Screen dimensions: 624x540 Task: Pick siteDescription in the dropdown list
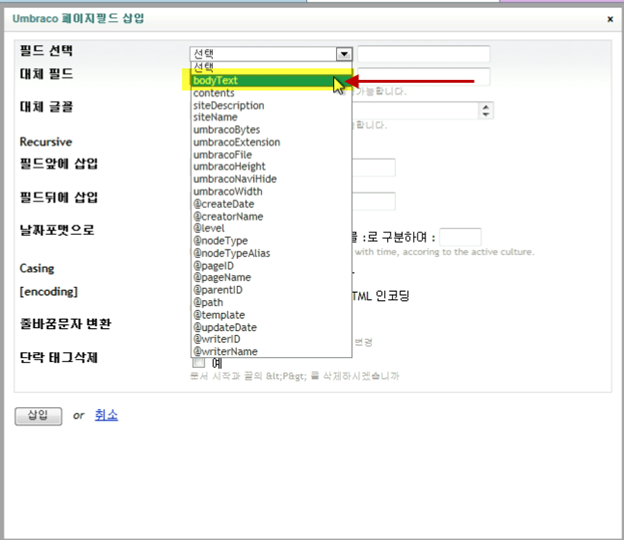tap(271, 105)
